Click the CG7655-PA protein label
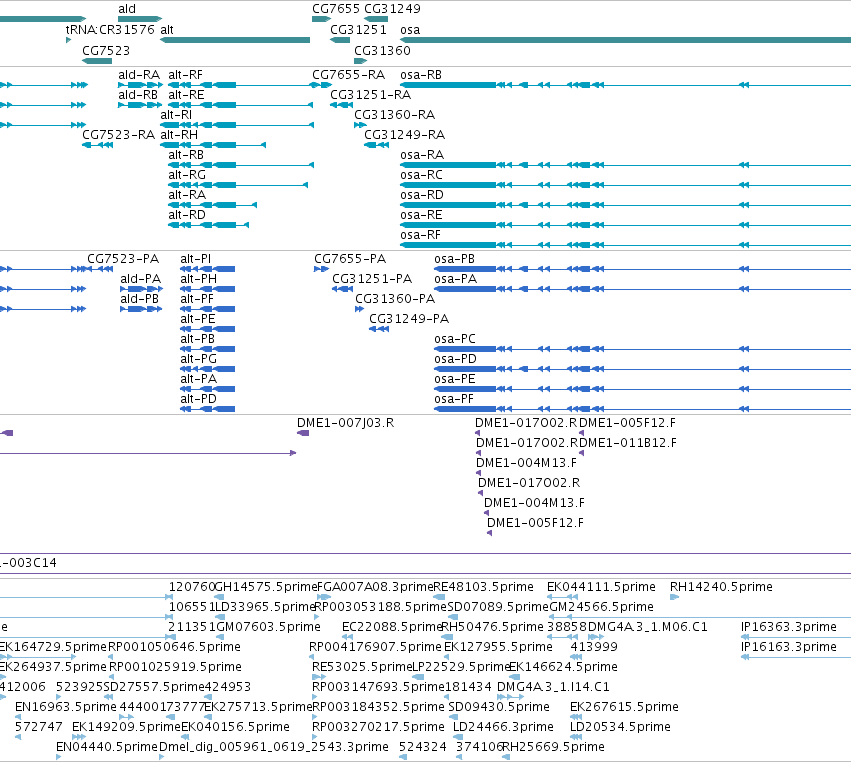Screen dimensions: 851x762 pyautogui.click(x=350, y=259)
